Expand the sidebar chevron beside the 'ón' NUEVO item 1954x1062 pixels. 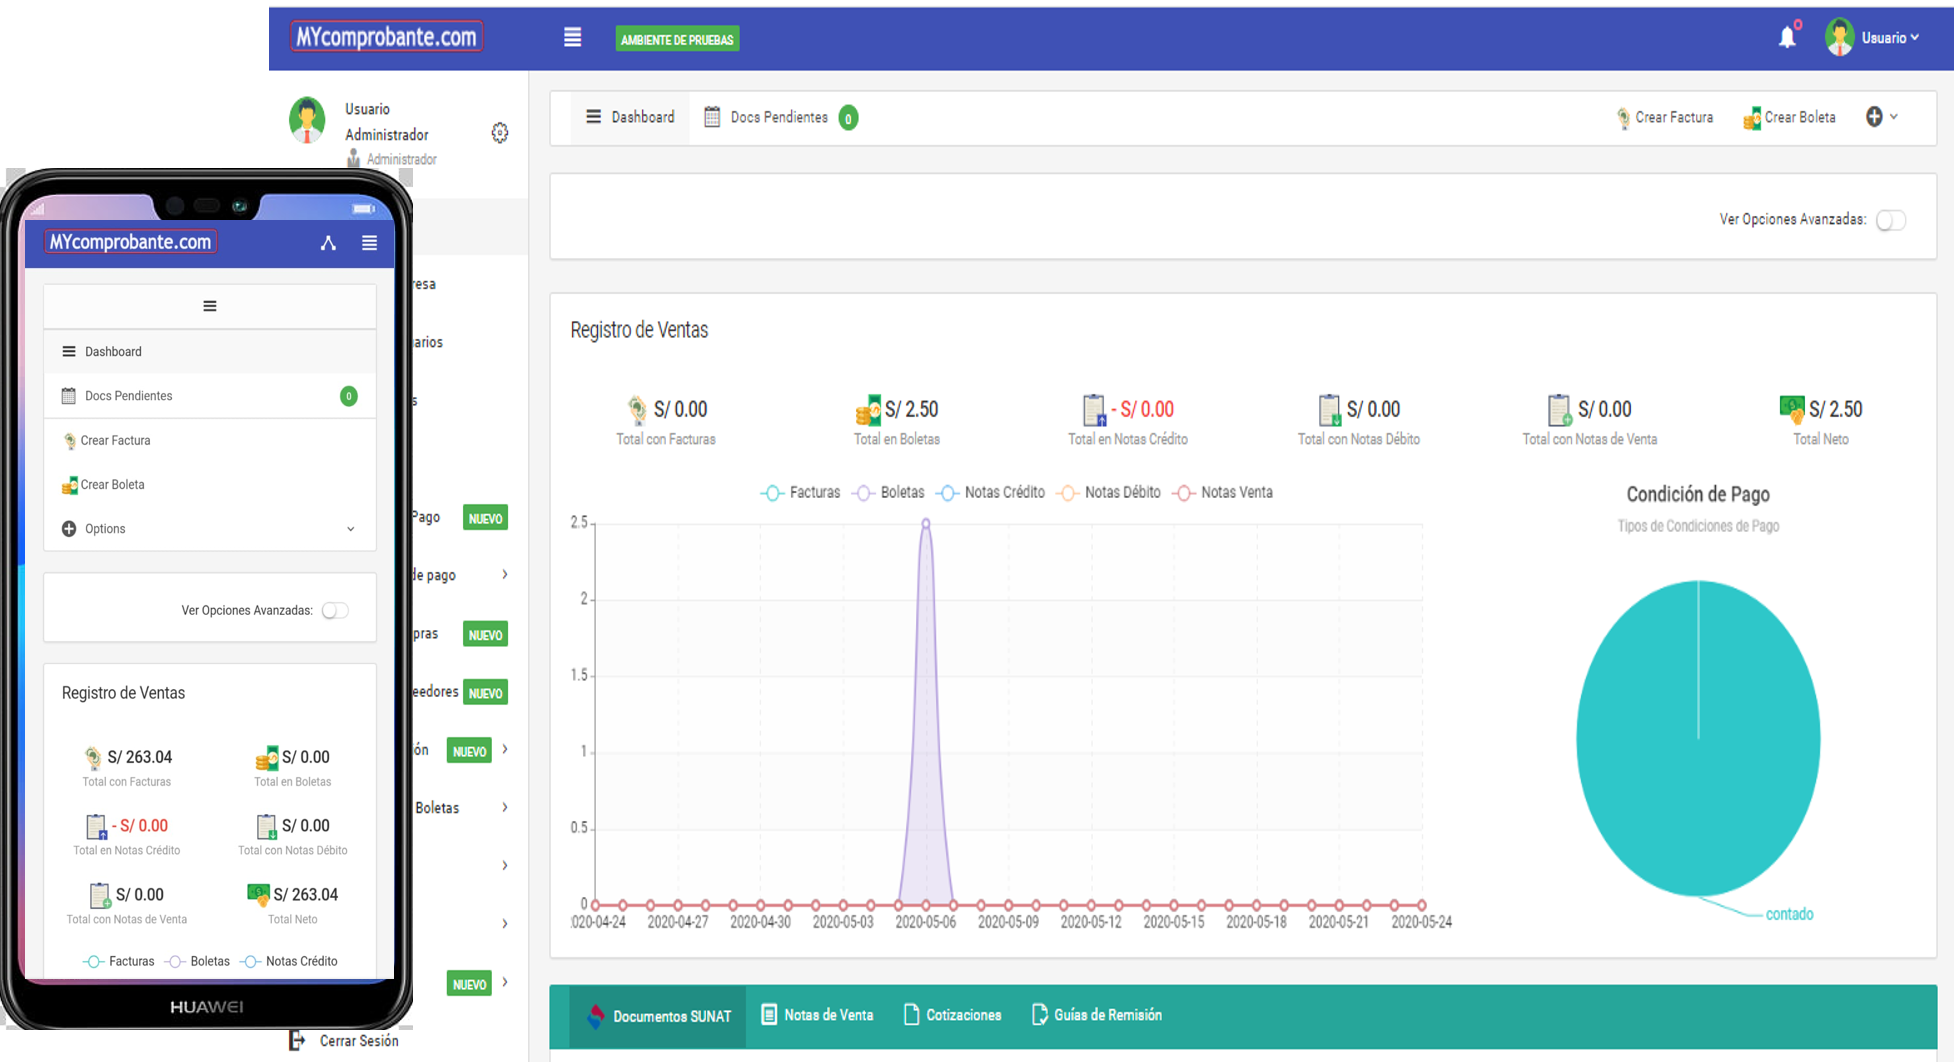click(x=505, y=749)
